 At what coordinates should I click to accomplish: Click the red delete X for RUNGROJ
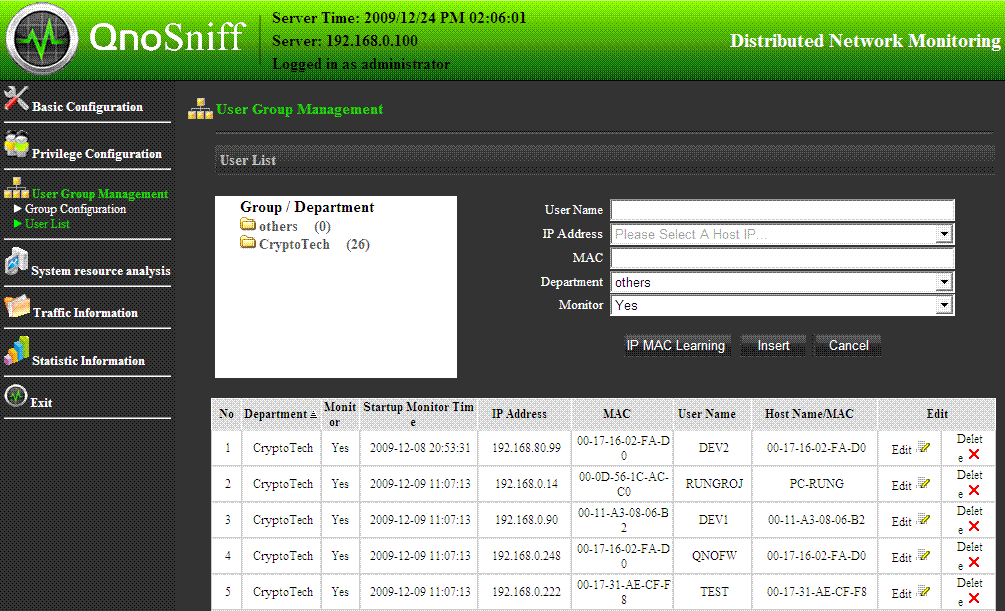point(974,490)
